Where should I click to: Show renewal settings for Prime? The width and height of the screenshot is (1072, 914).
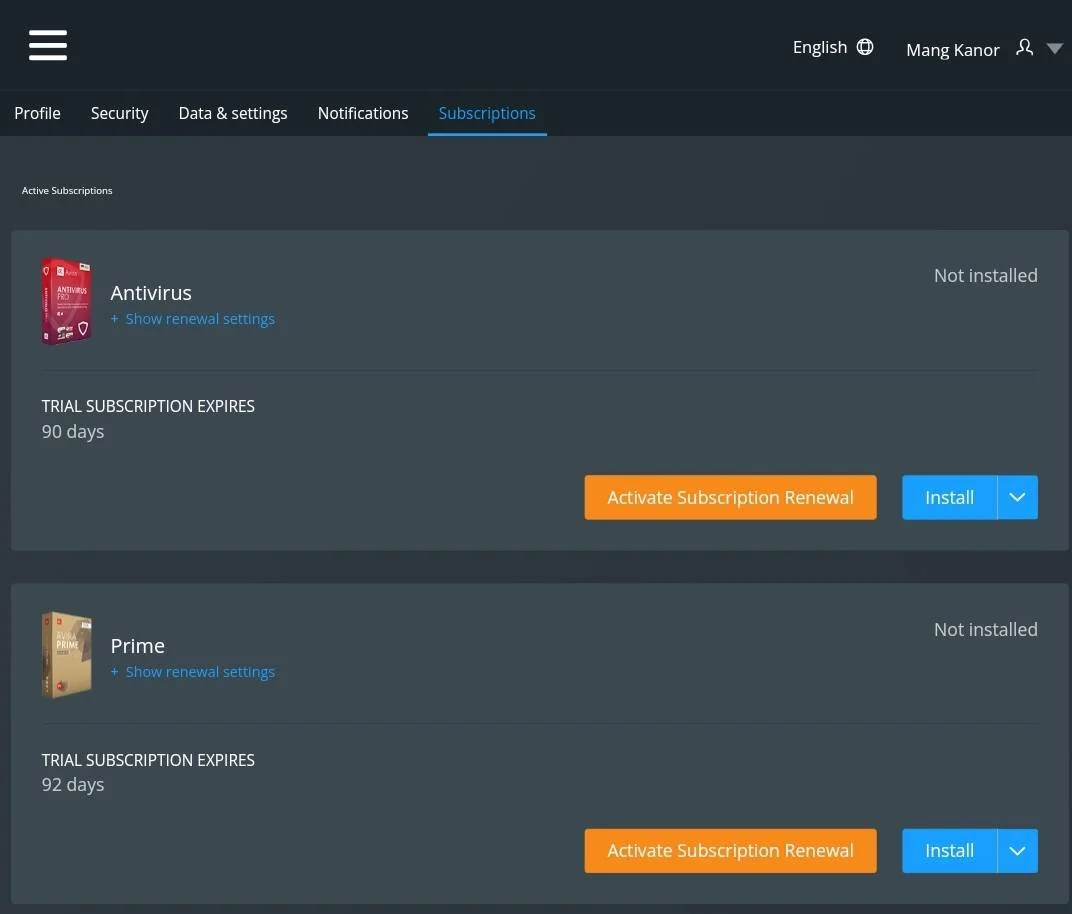[193, 672]
